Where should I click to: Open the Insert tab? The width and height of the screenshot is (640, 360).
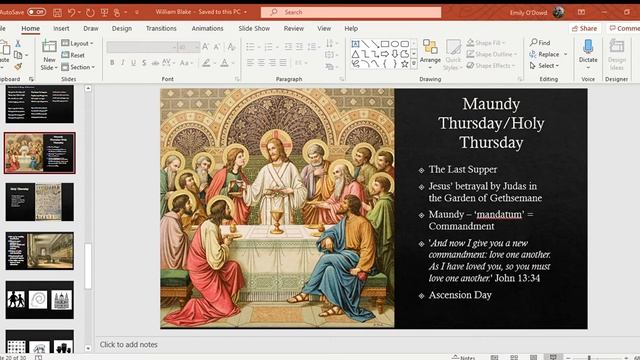pos(61,29)
